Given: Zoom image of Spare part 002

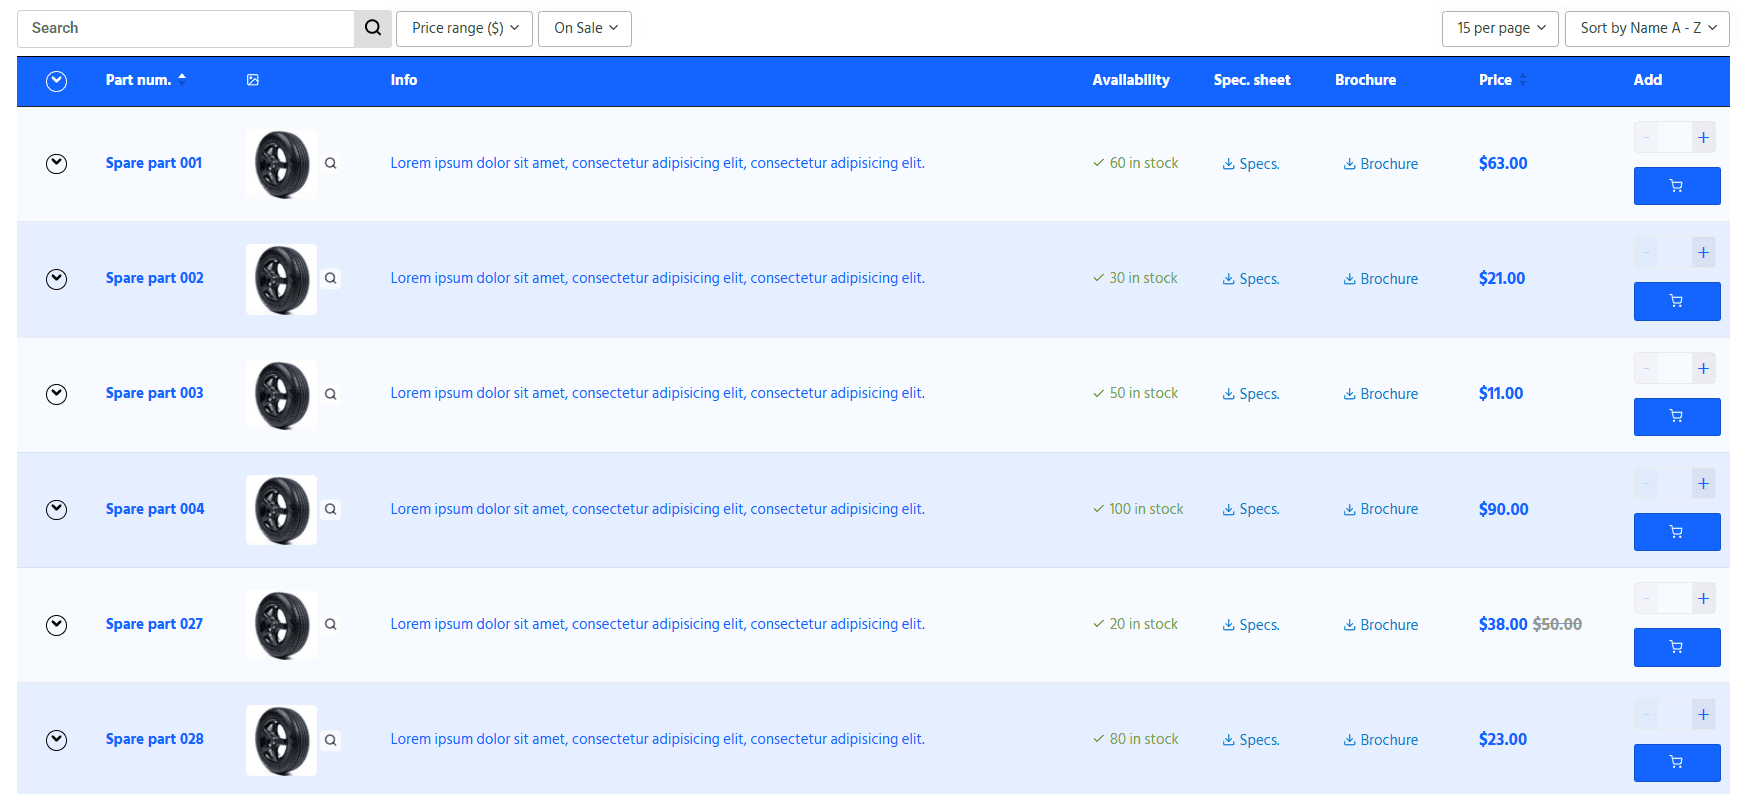Looking at the screenshot, I should click(x=330, y=279).
